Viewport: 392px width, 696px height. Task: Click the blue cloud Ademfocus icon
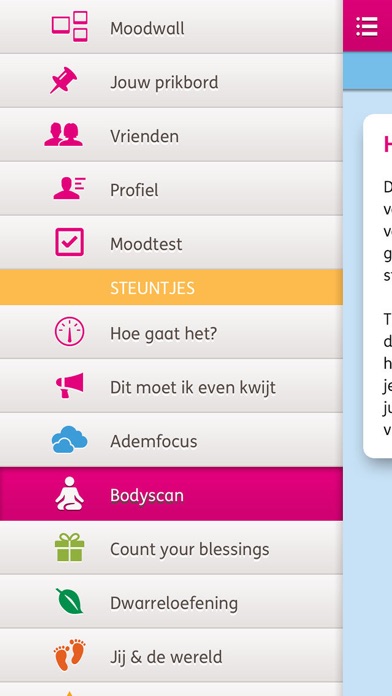click(69, 439)
